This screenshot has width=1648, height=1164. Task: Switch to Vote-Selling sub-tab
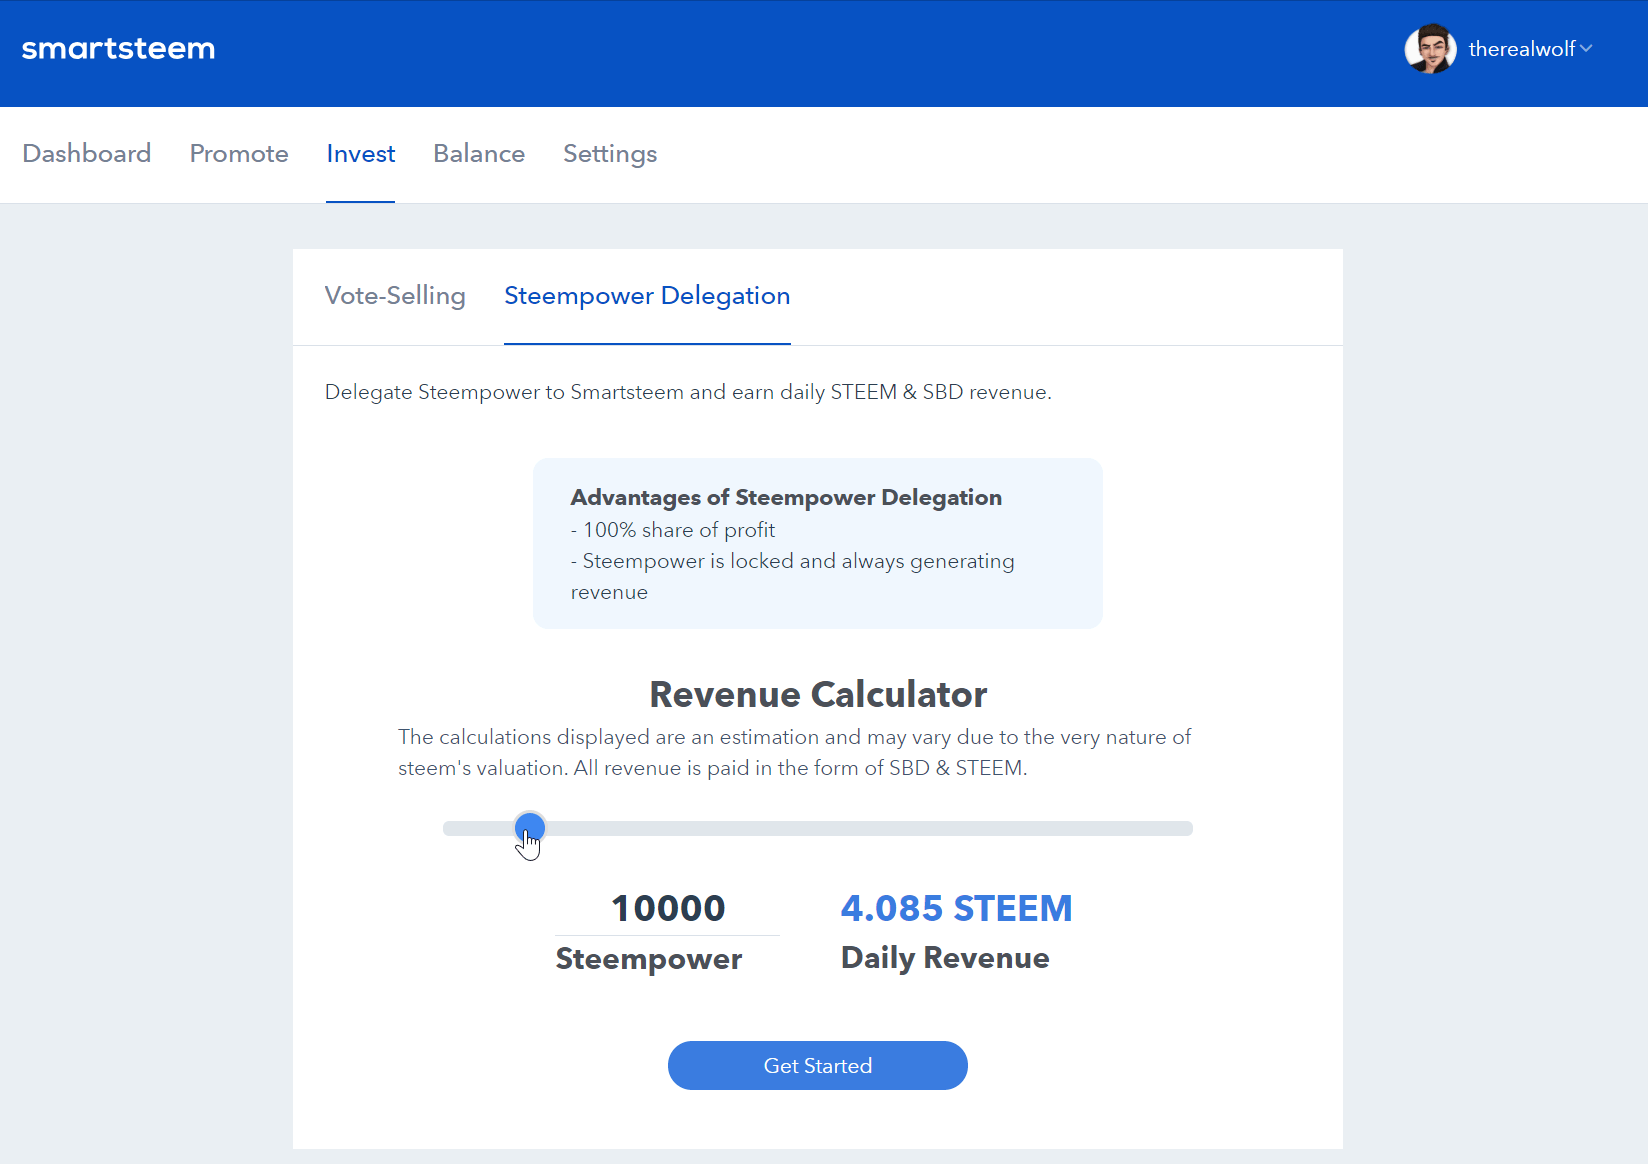tap(395, 296)
